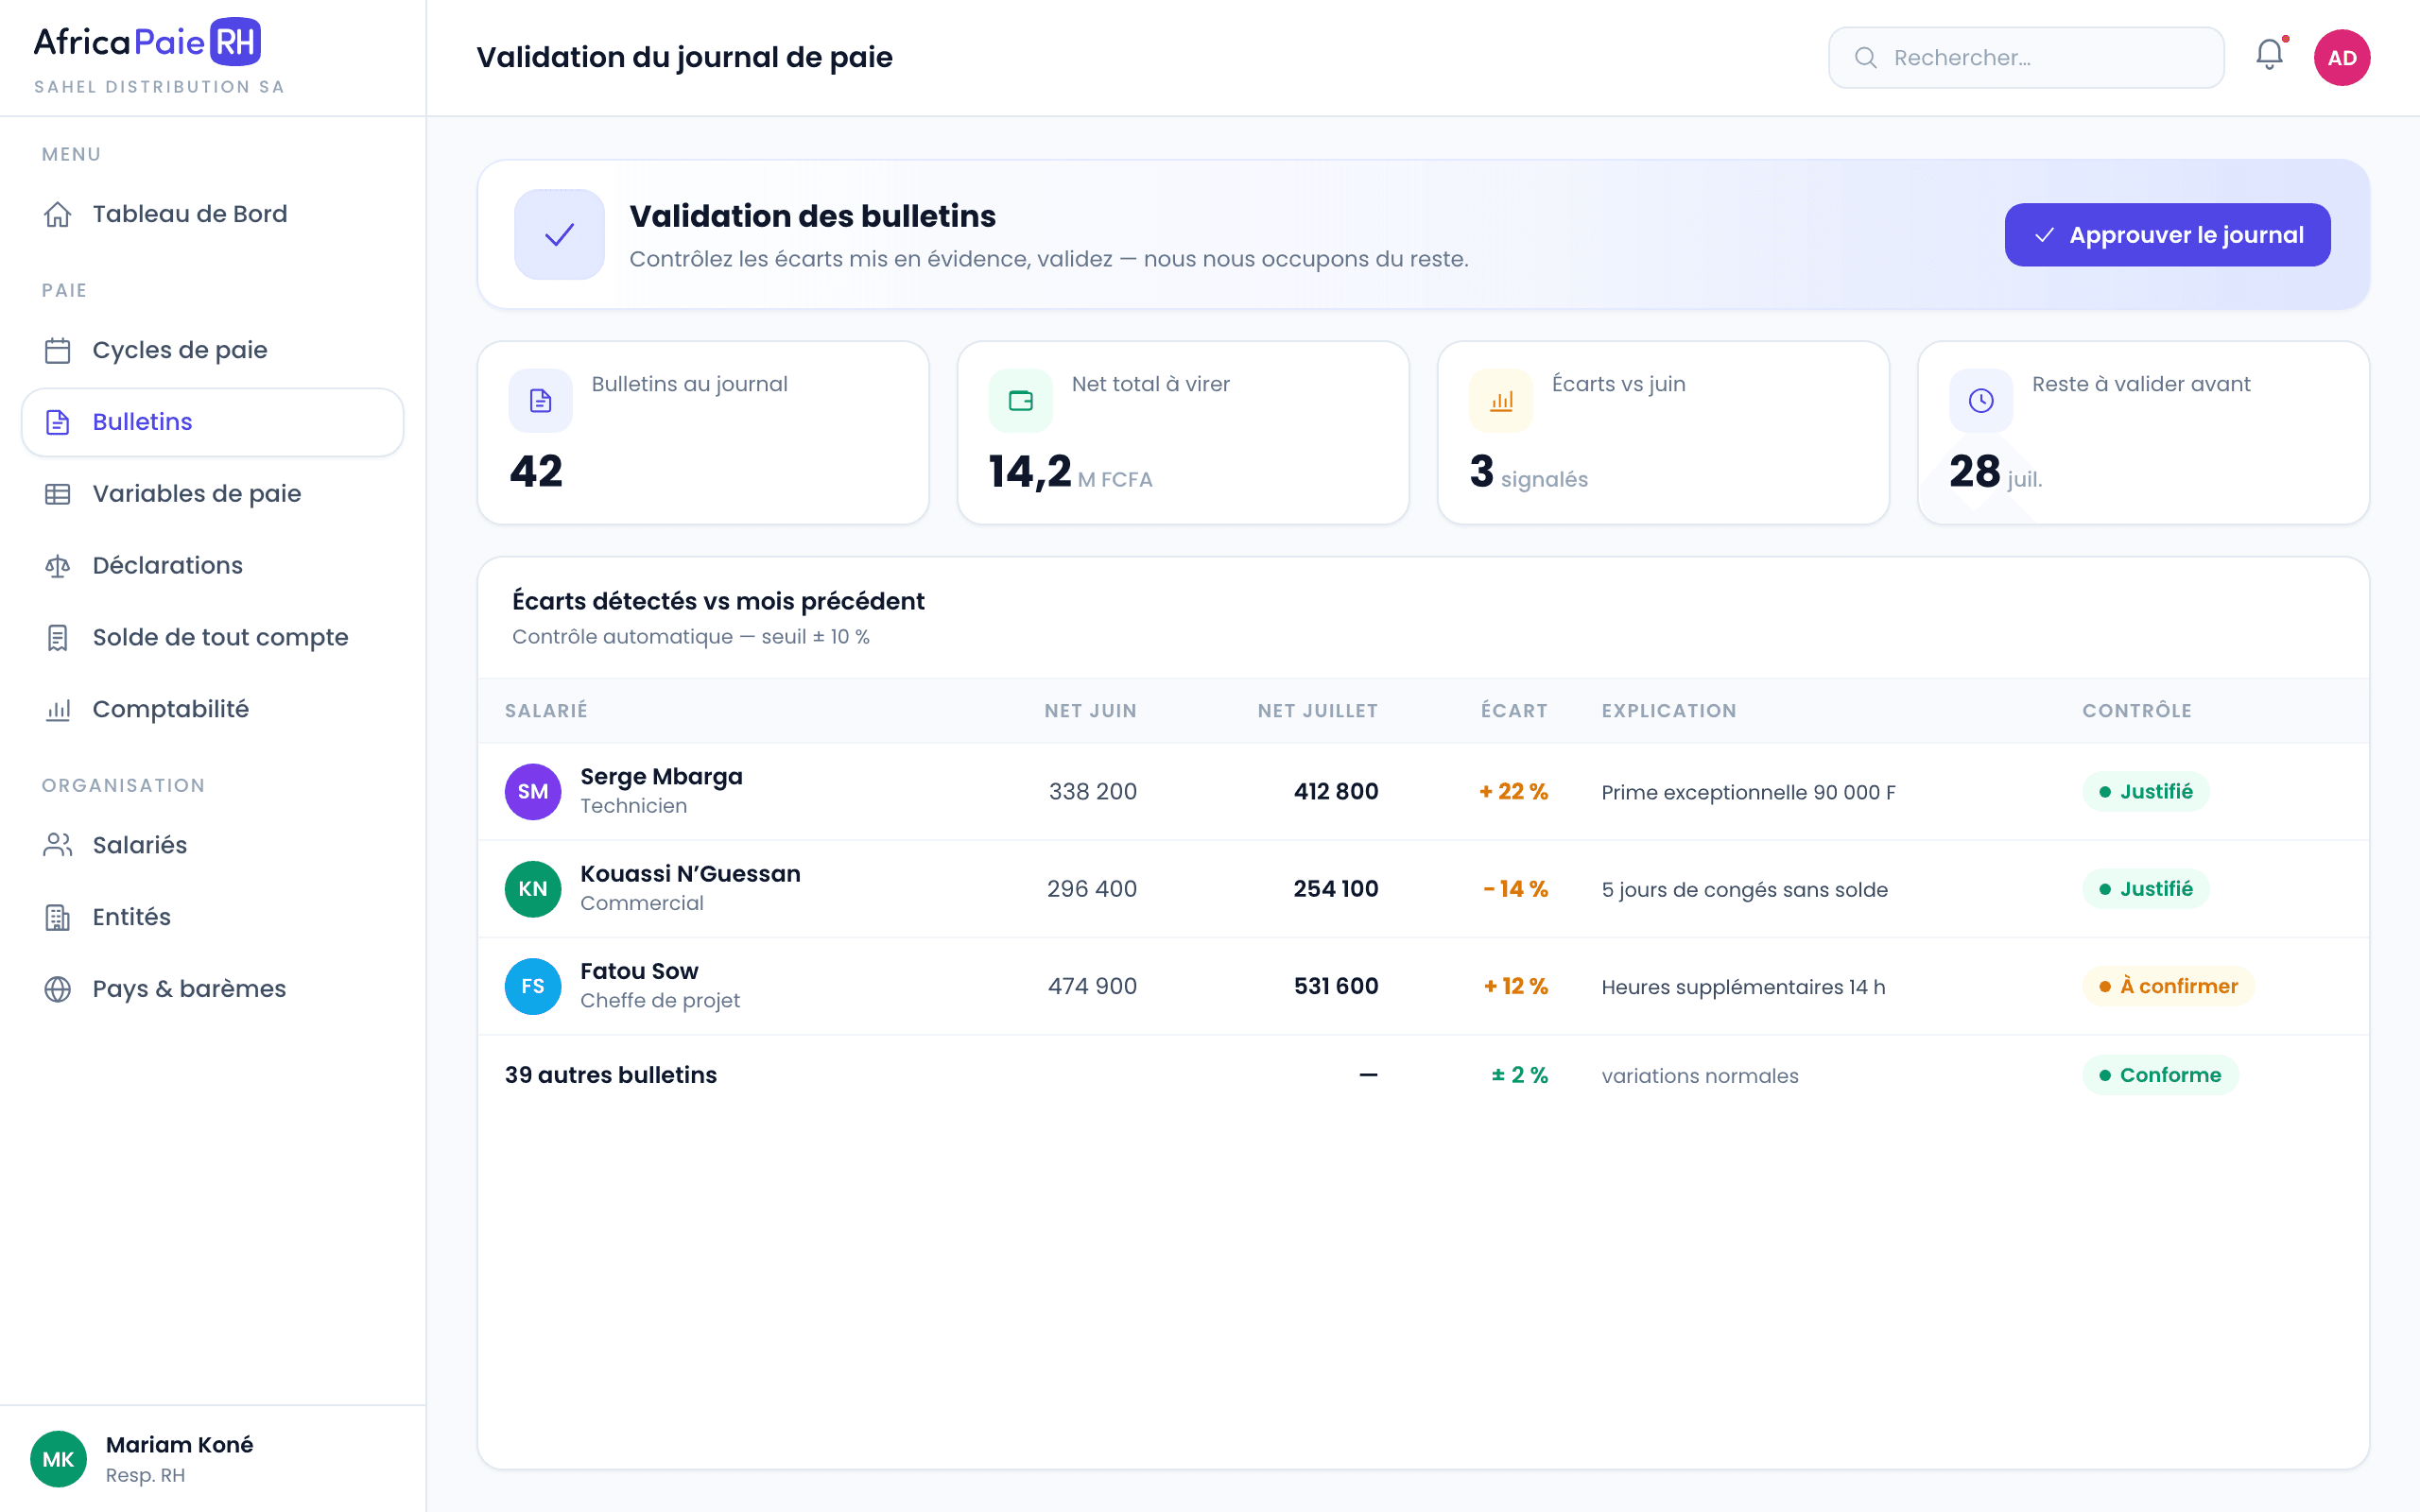Viewport: 2420px width, 1512px height.
Task: Click the clock icon in Reste à valider card
Action: (1981, 401)
